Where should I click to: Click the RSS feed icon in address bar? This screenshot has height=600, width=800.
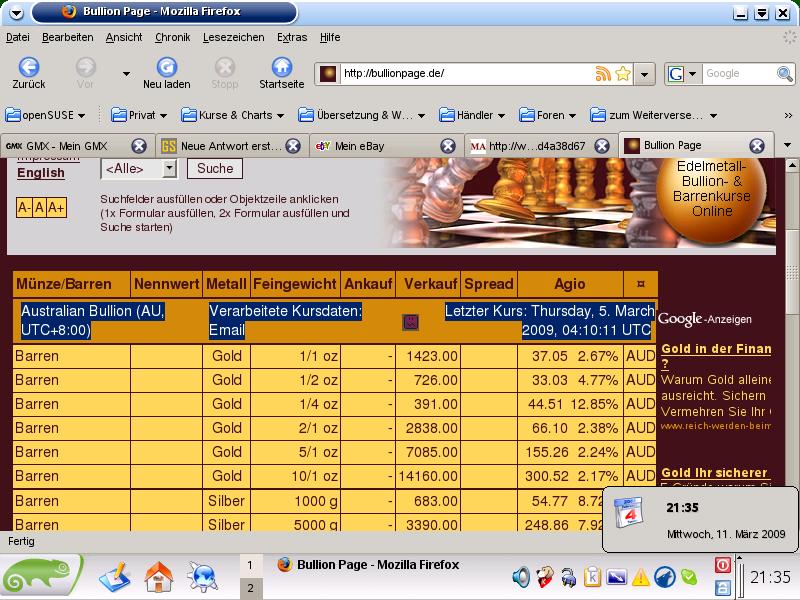click(x=603, y=74)
